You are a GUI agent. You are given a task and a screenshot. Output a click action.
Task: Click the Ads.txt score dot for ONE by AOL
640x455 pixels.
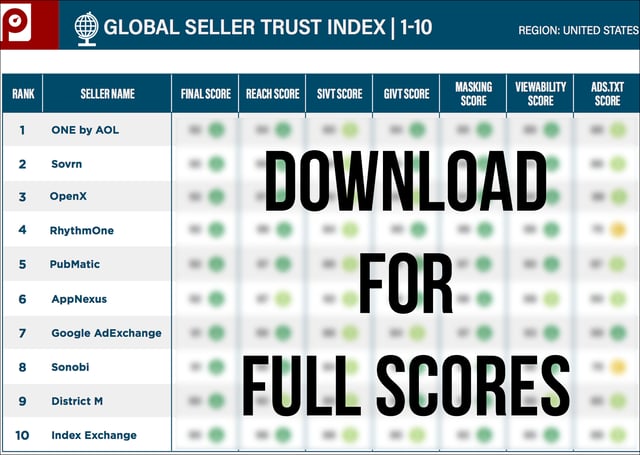618,130
